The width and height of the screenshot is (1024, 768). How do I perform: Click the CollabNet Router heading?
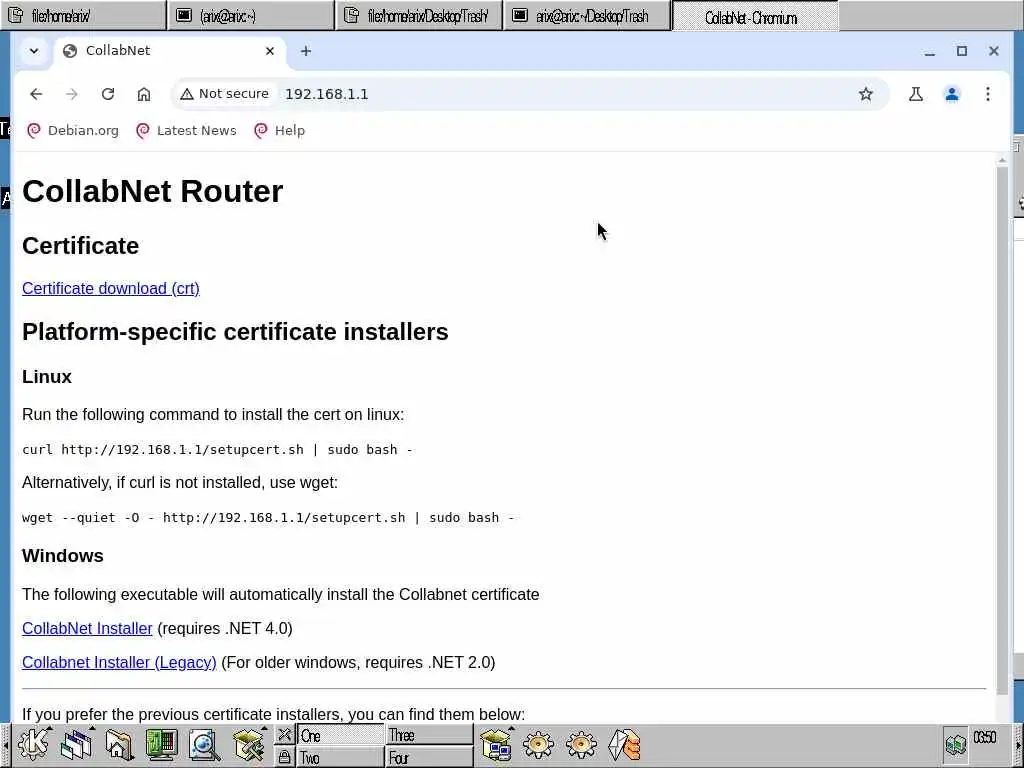click(152, 191)
